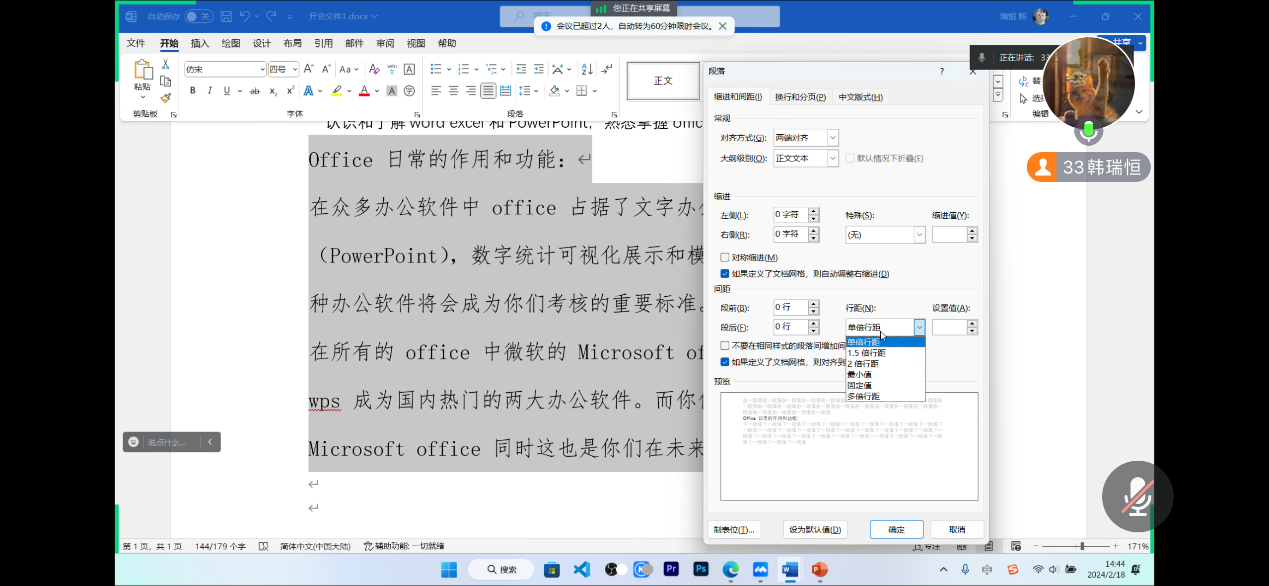
Task: Click the 行距 dropdown arrow
Action: 919,327
